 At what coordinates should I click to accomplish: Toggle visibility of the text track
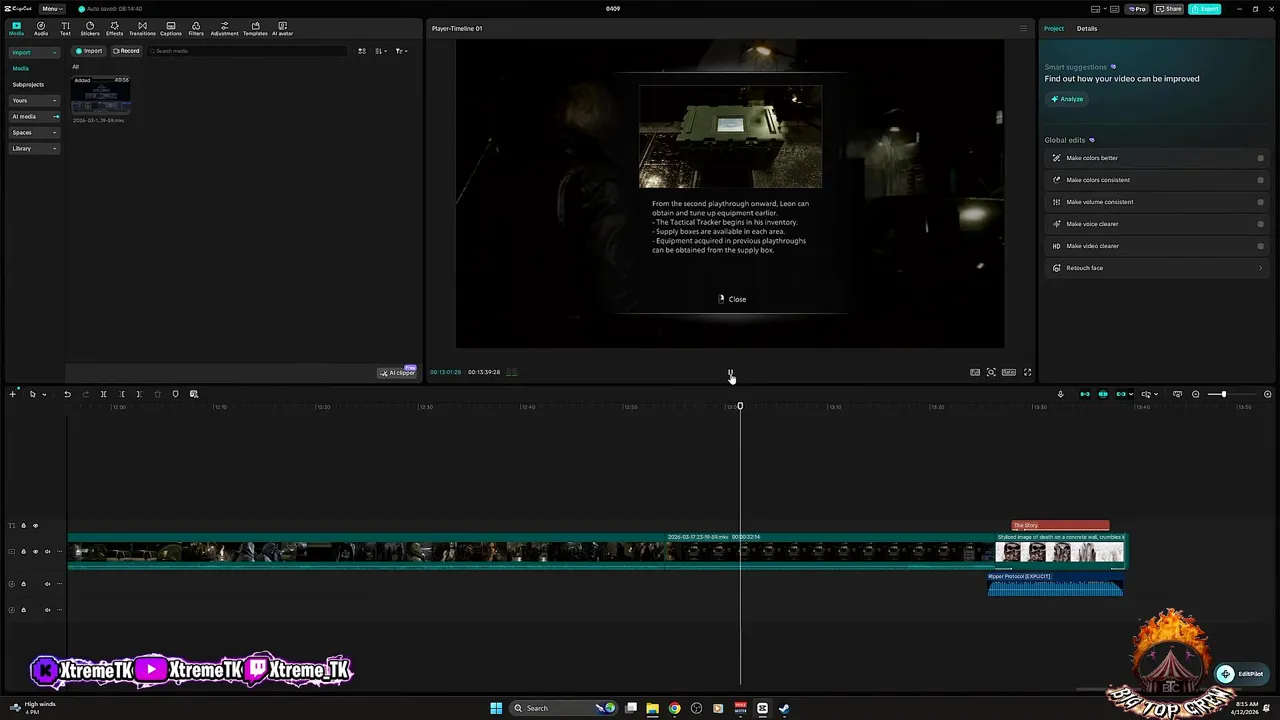coord(35,525)
